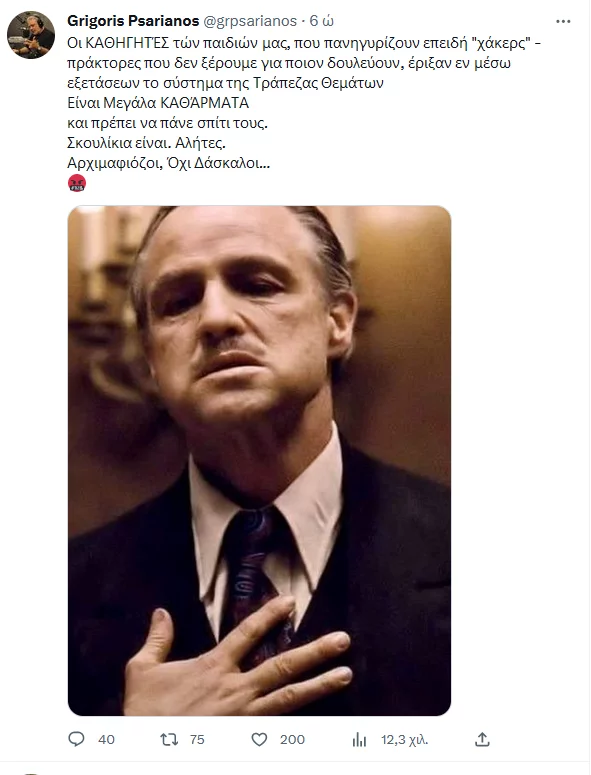
Task: Click the angry swearing face emoji
Action: [77, 183]
